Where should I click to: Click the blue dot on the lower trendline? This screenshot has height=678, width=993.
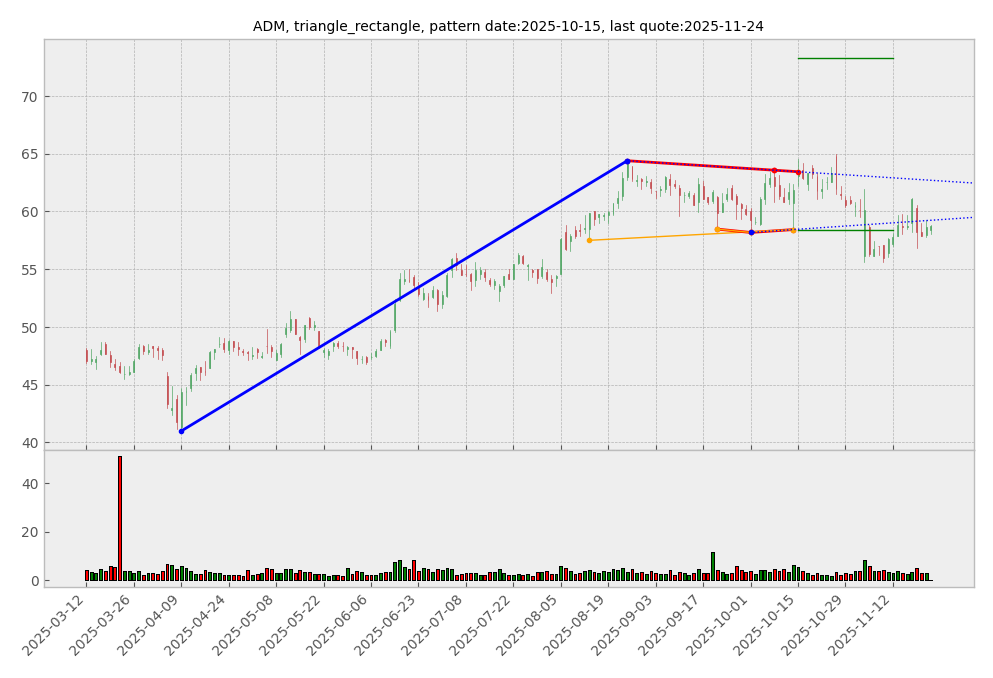click(751, 232)
